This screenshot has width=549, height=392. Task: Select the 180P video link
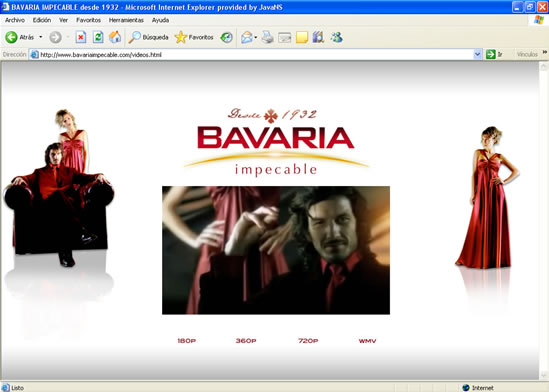coord(187,341)
